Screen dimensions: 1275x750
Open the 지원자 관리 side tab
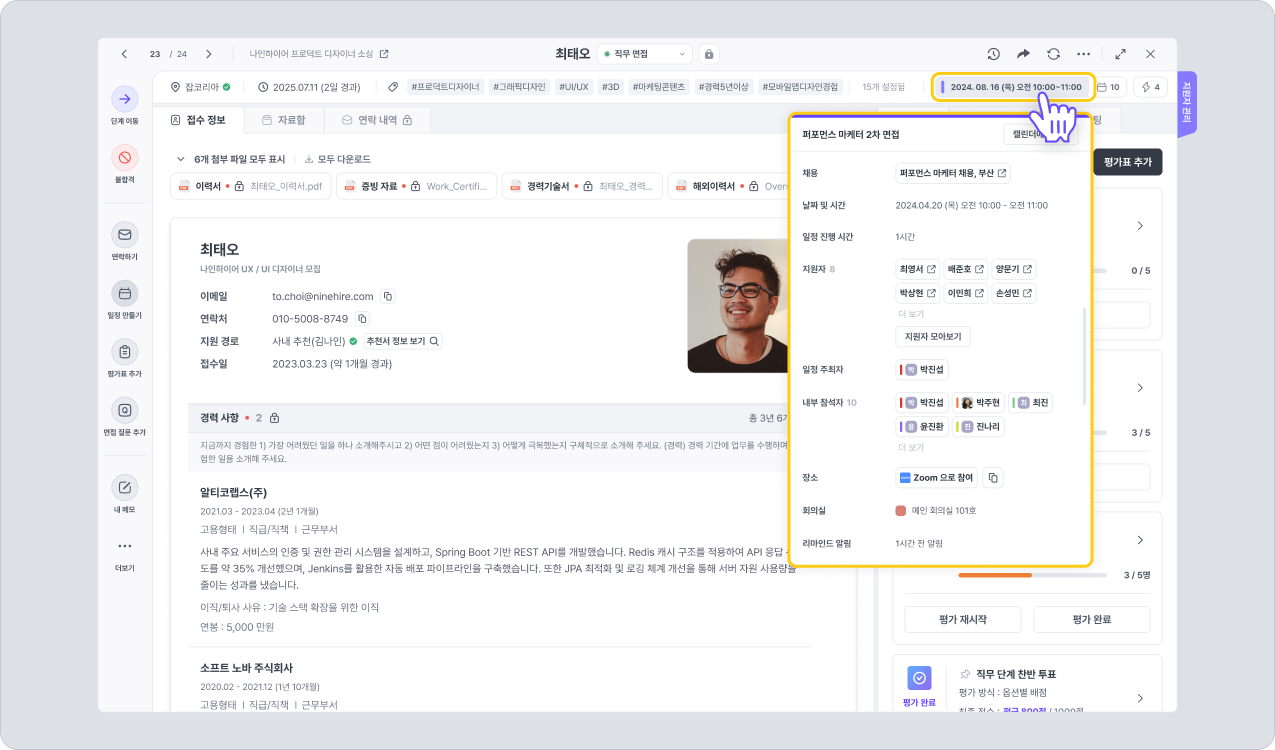coord(1187,103)
